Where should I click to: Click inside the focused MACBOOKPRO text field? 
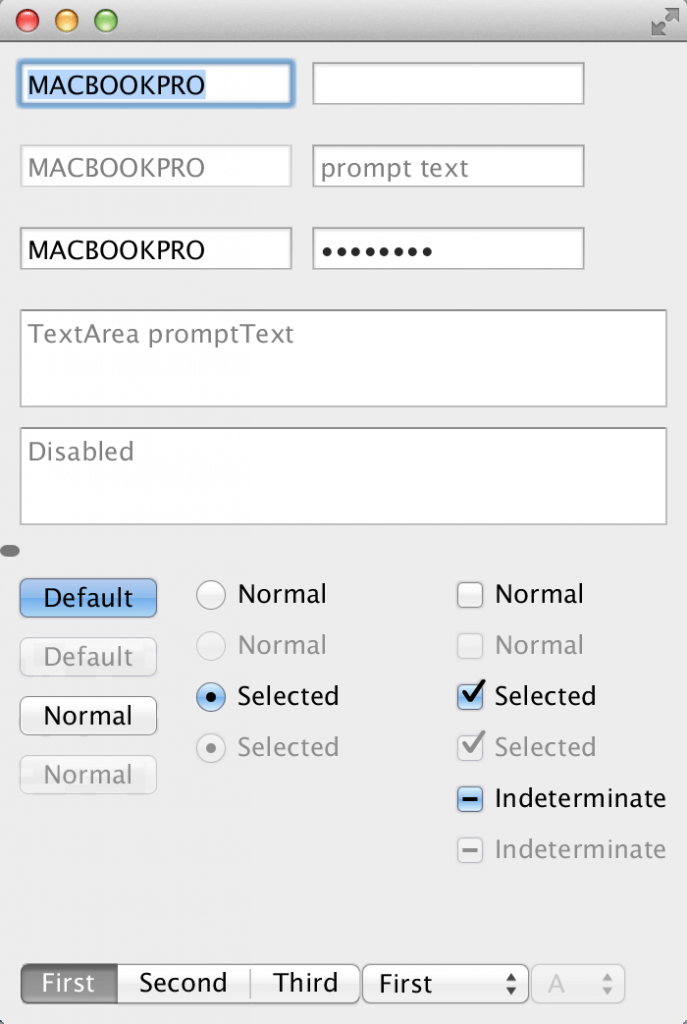155,83
